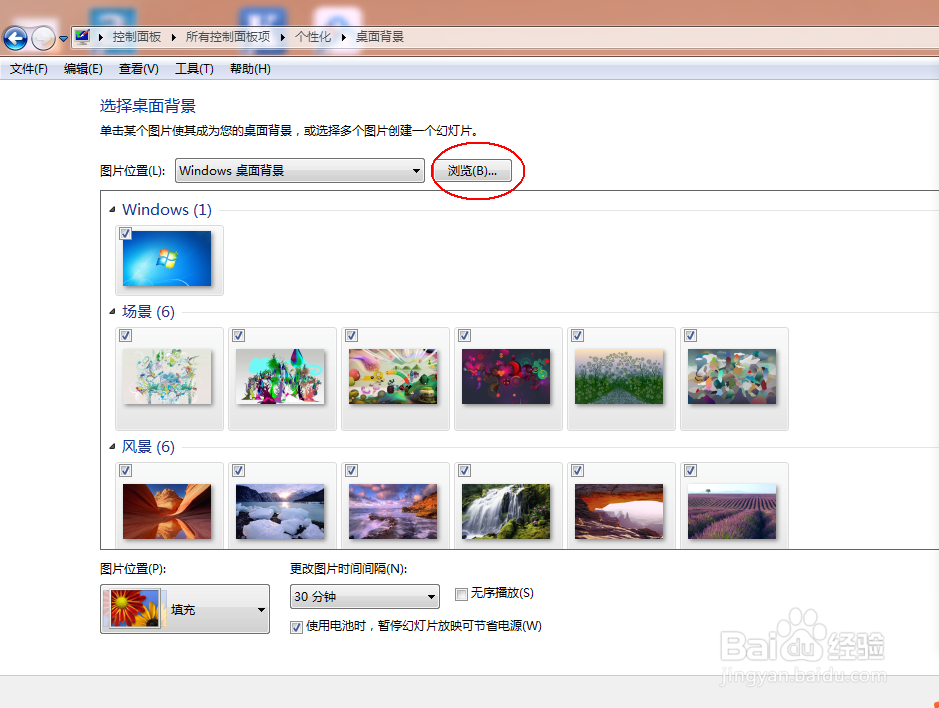Select the colorful cartoon landscape wallpaper
This screenshot has width=939, height=708.
pos(393,377)
